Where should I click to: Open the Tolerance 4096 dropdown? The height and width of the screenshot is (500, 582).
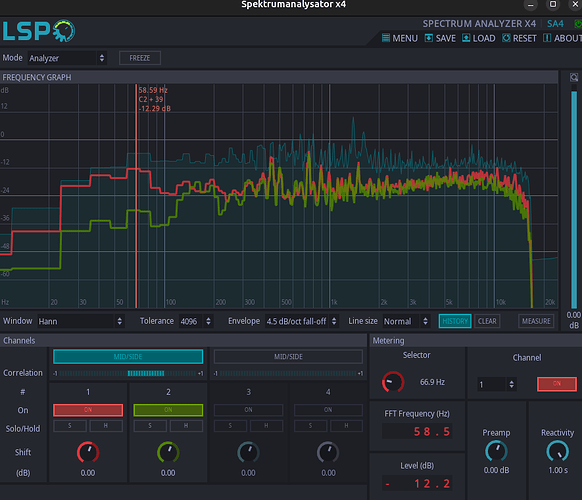[x=196, y=321]
